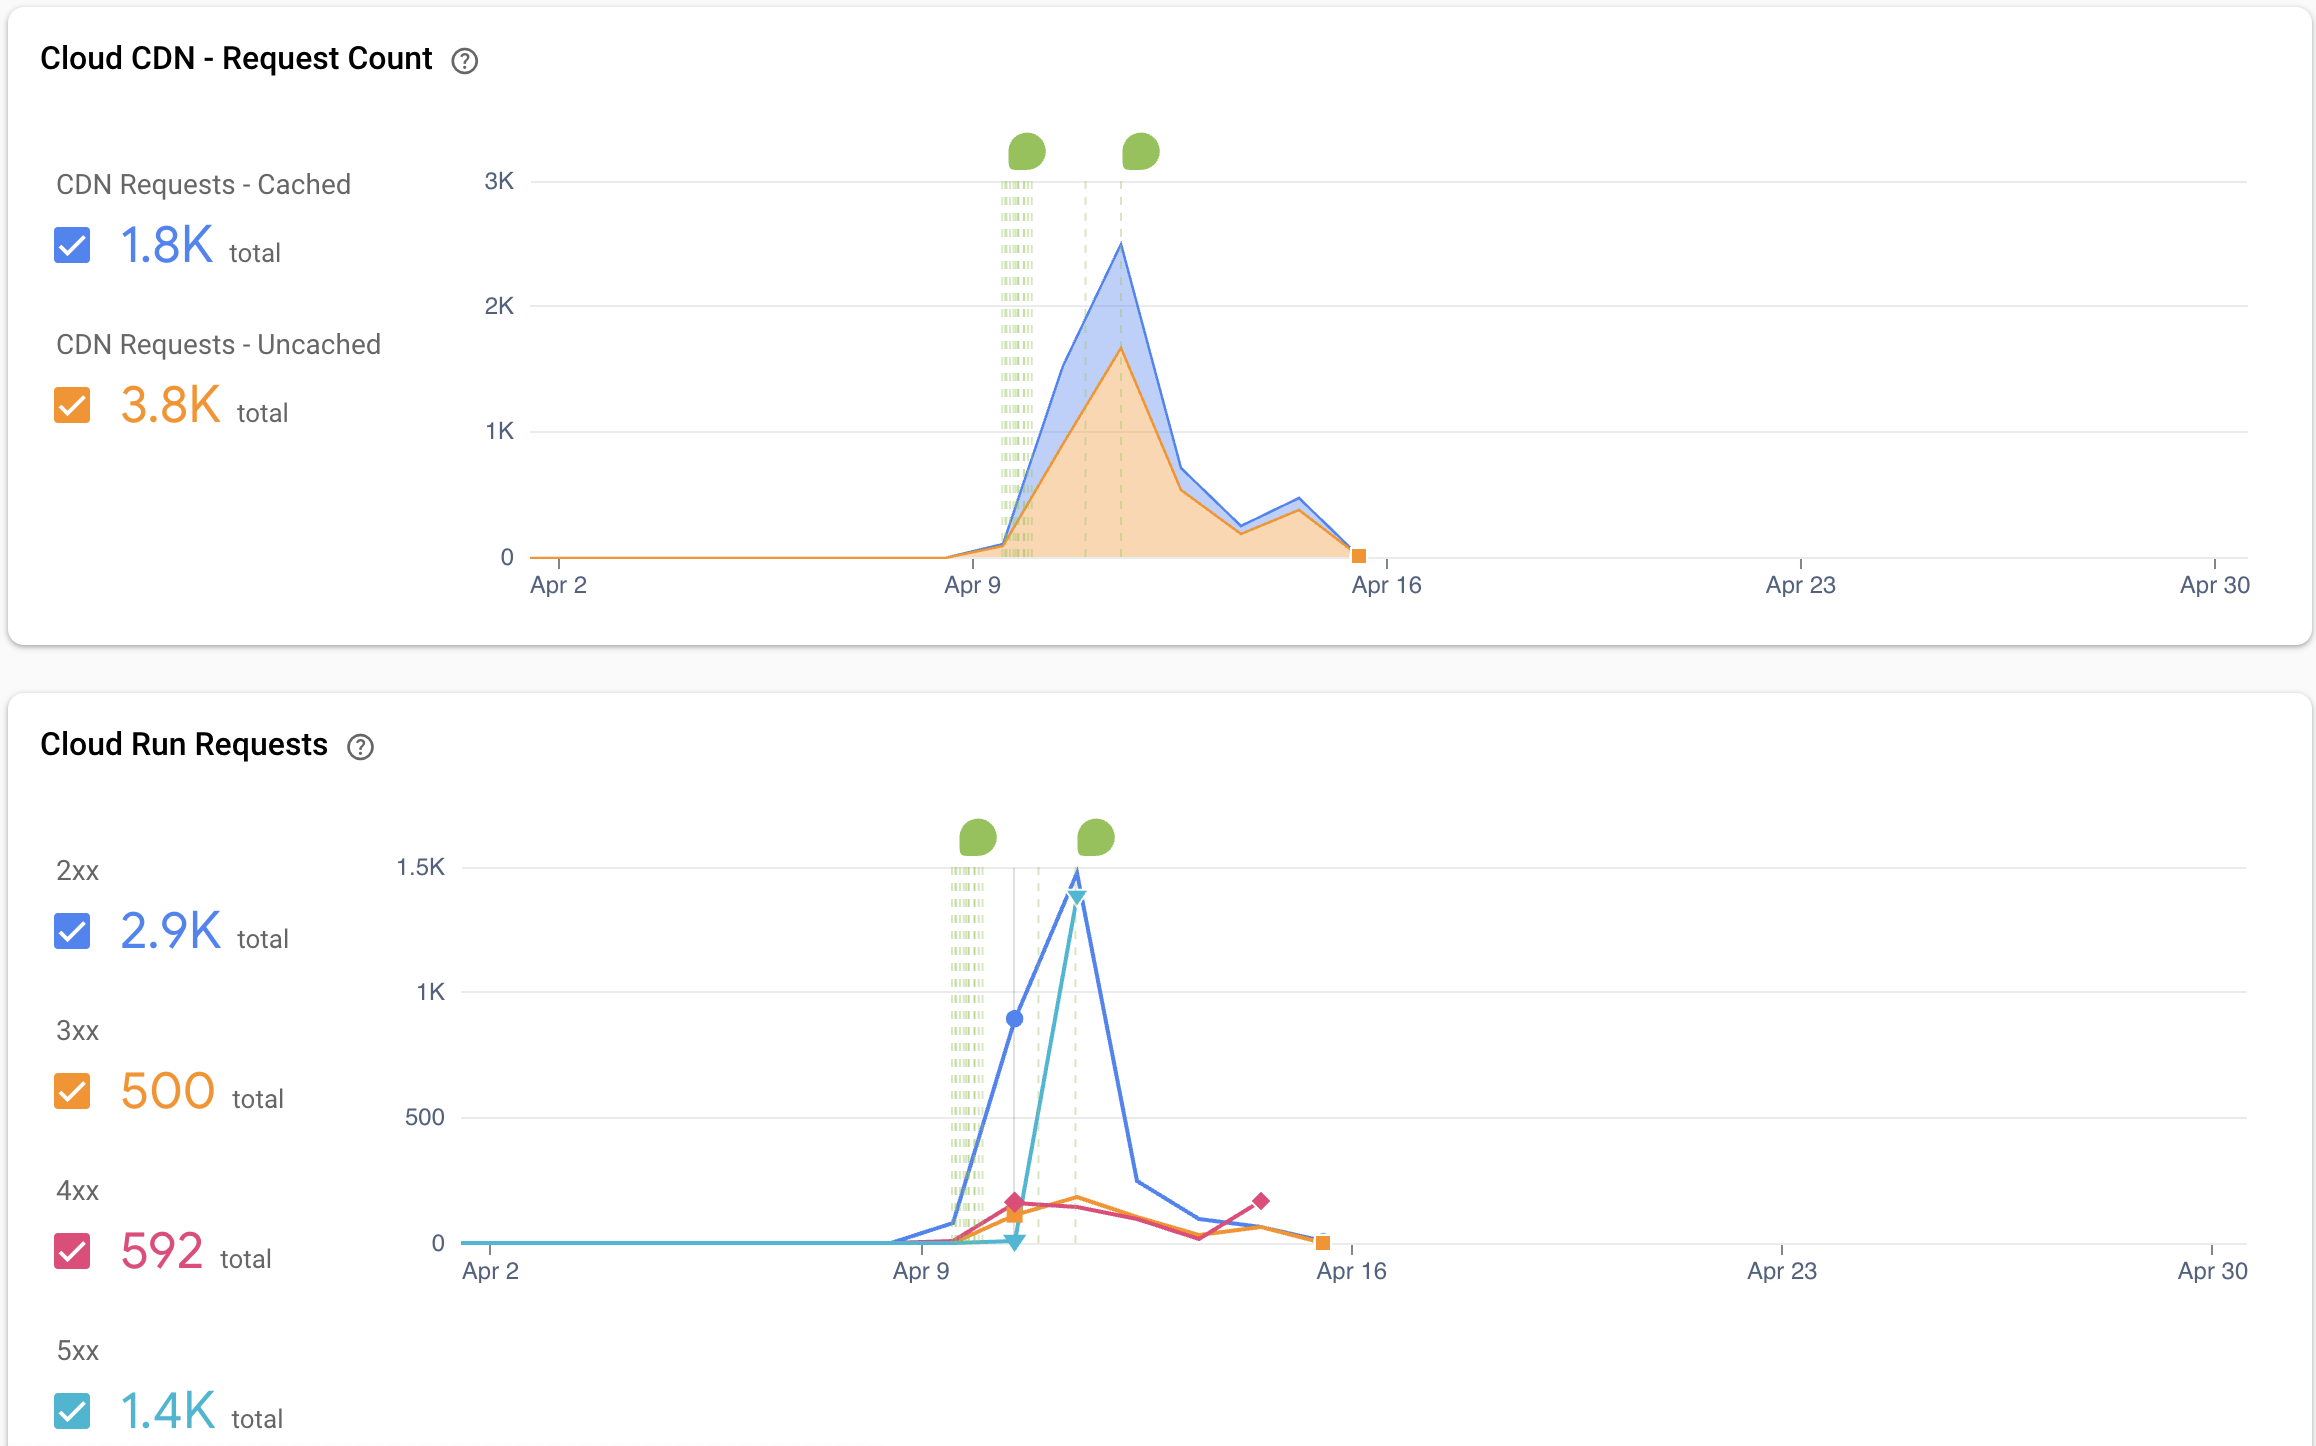Screen dimensions: 2316x1446
Task: Click pink diamond endpoint of 4xx line
Action: pos(1261,1201)
